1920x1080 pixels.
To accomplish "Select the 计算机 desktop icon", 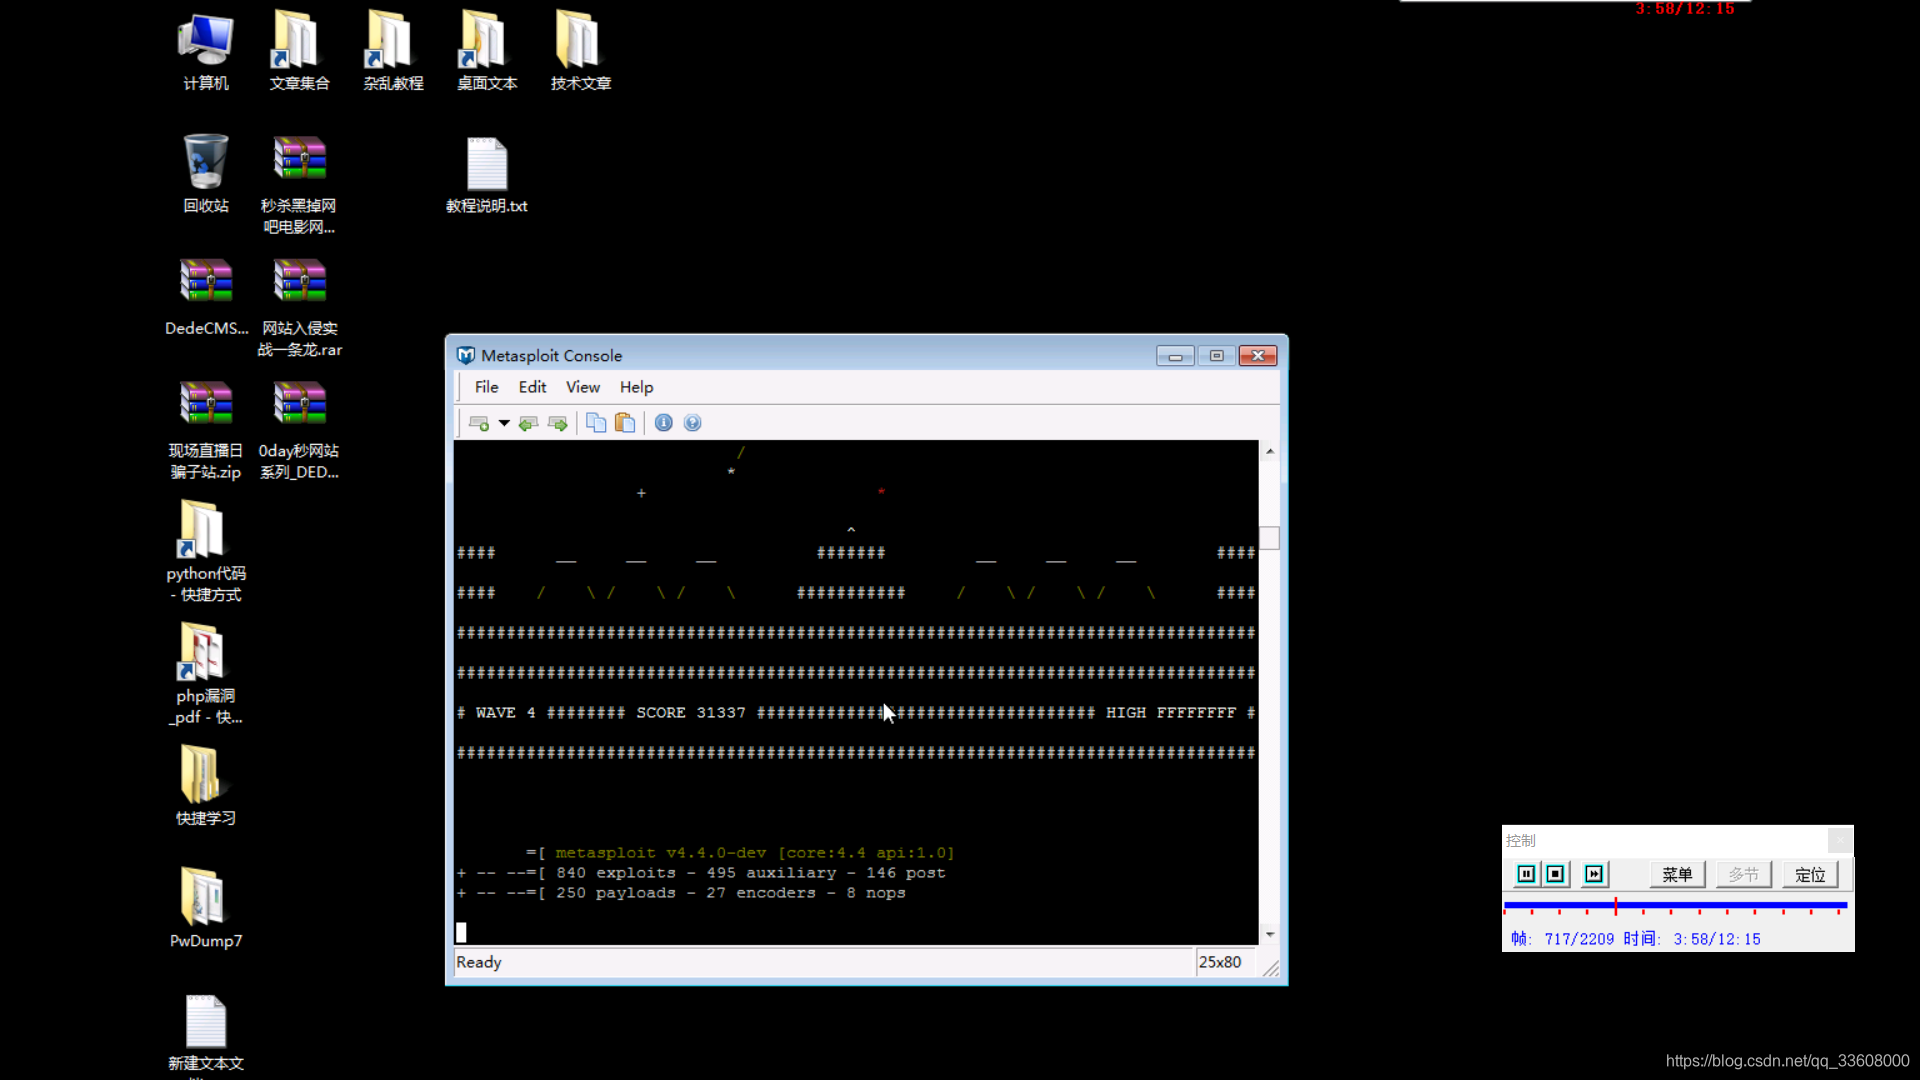I will [x=206, y=52].
